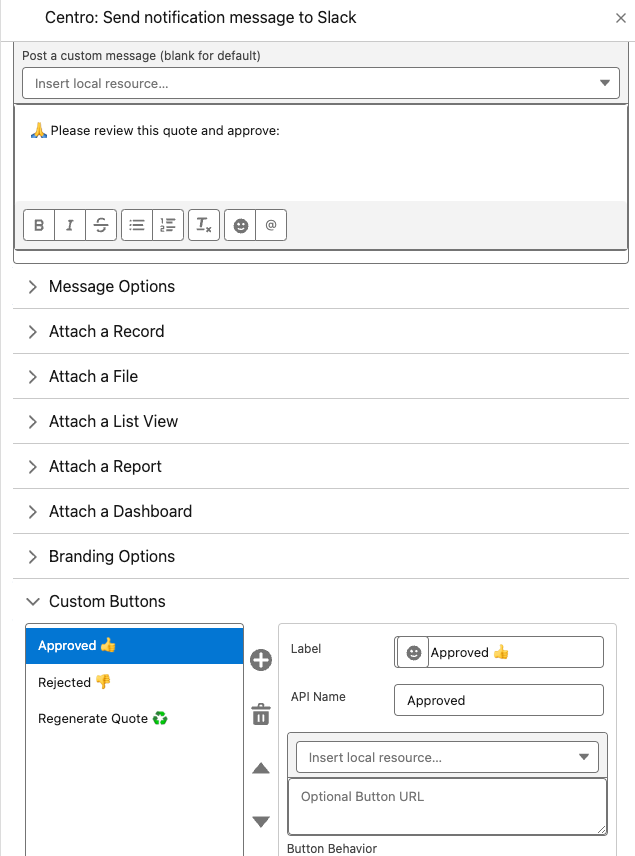Insert a bulleted list in message
This screenshot has height=856, width=635.
[x=137, y=225]
